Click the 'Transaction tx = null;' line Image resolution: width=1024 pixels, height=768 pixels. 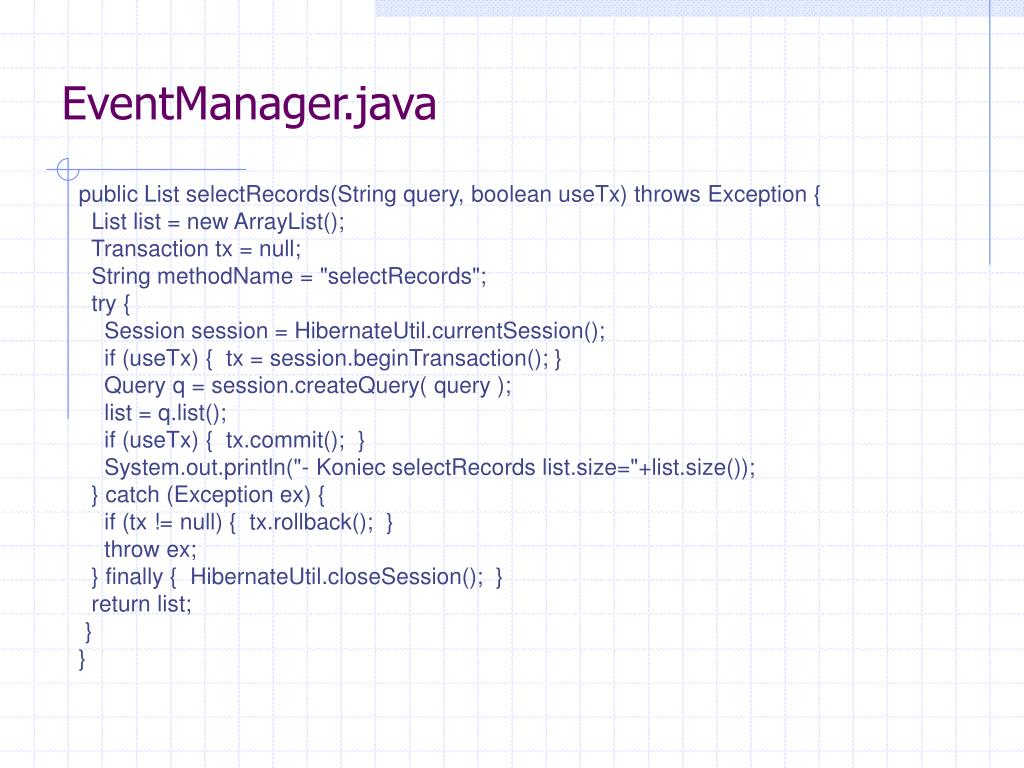tap(196, 249)
